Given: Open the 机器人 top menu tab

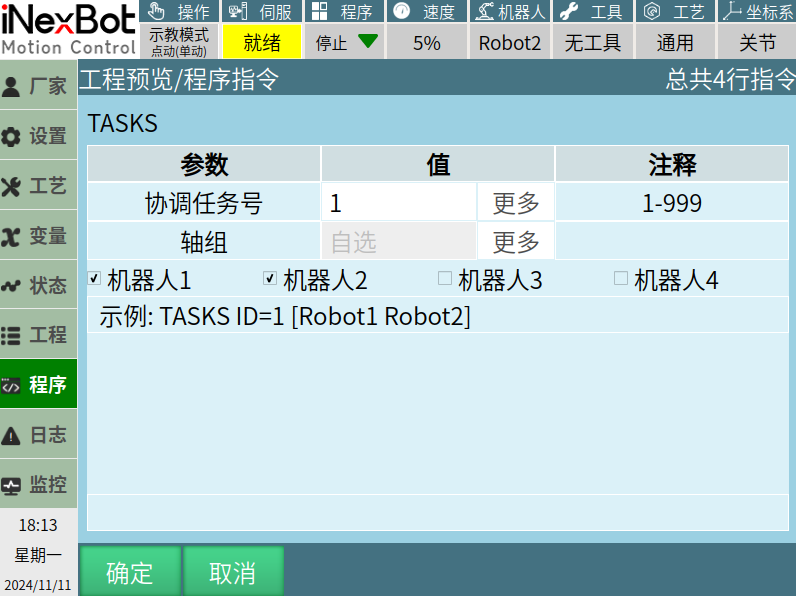Looking at the screenshot, I should (508, 12).
